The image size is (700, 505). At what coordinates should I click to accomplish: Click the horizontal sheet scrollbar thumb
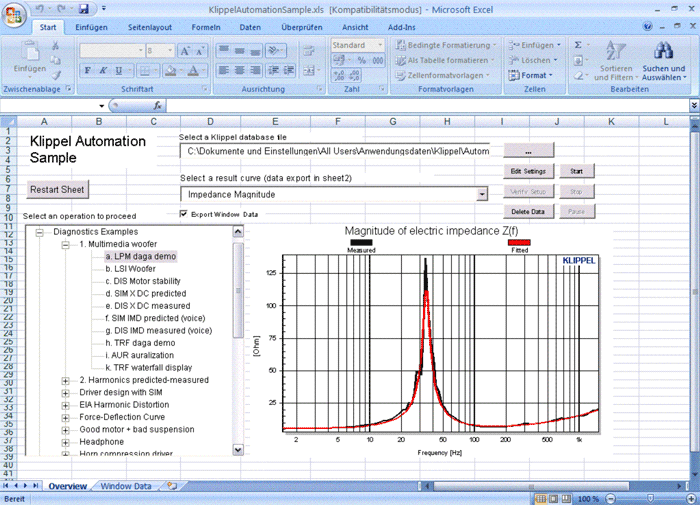(x=531, y=486)
